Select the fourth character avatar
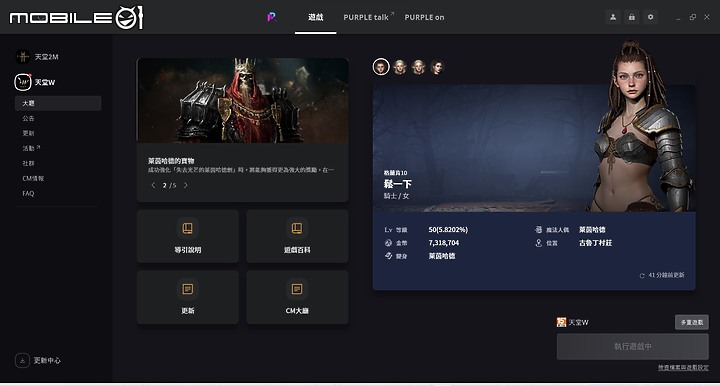Image resolution: width=720 pixels, height=386 pixels. pos(437,67)
